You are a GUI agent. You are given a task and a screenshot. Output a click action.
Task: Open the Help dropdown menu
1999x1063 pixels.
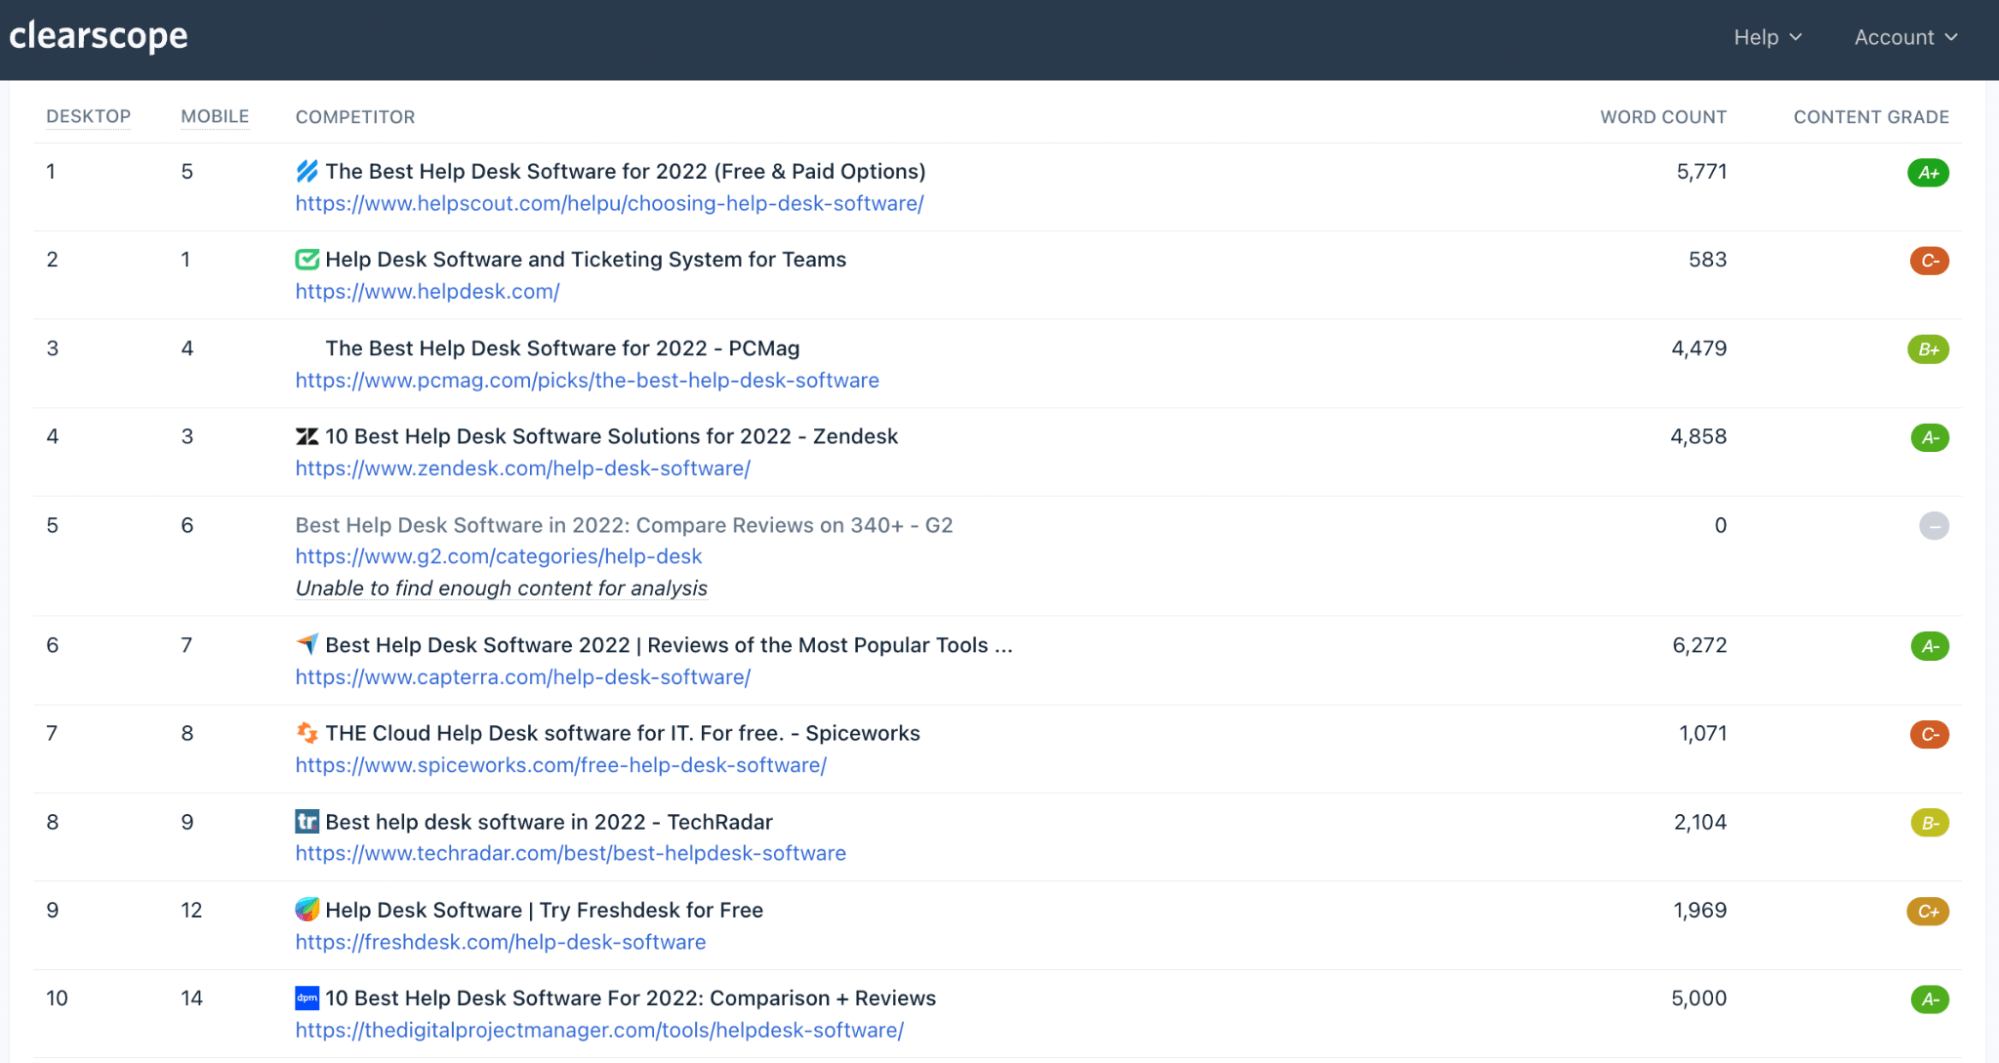pos(1767,37)
